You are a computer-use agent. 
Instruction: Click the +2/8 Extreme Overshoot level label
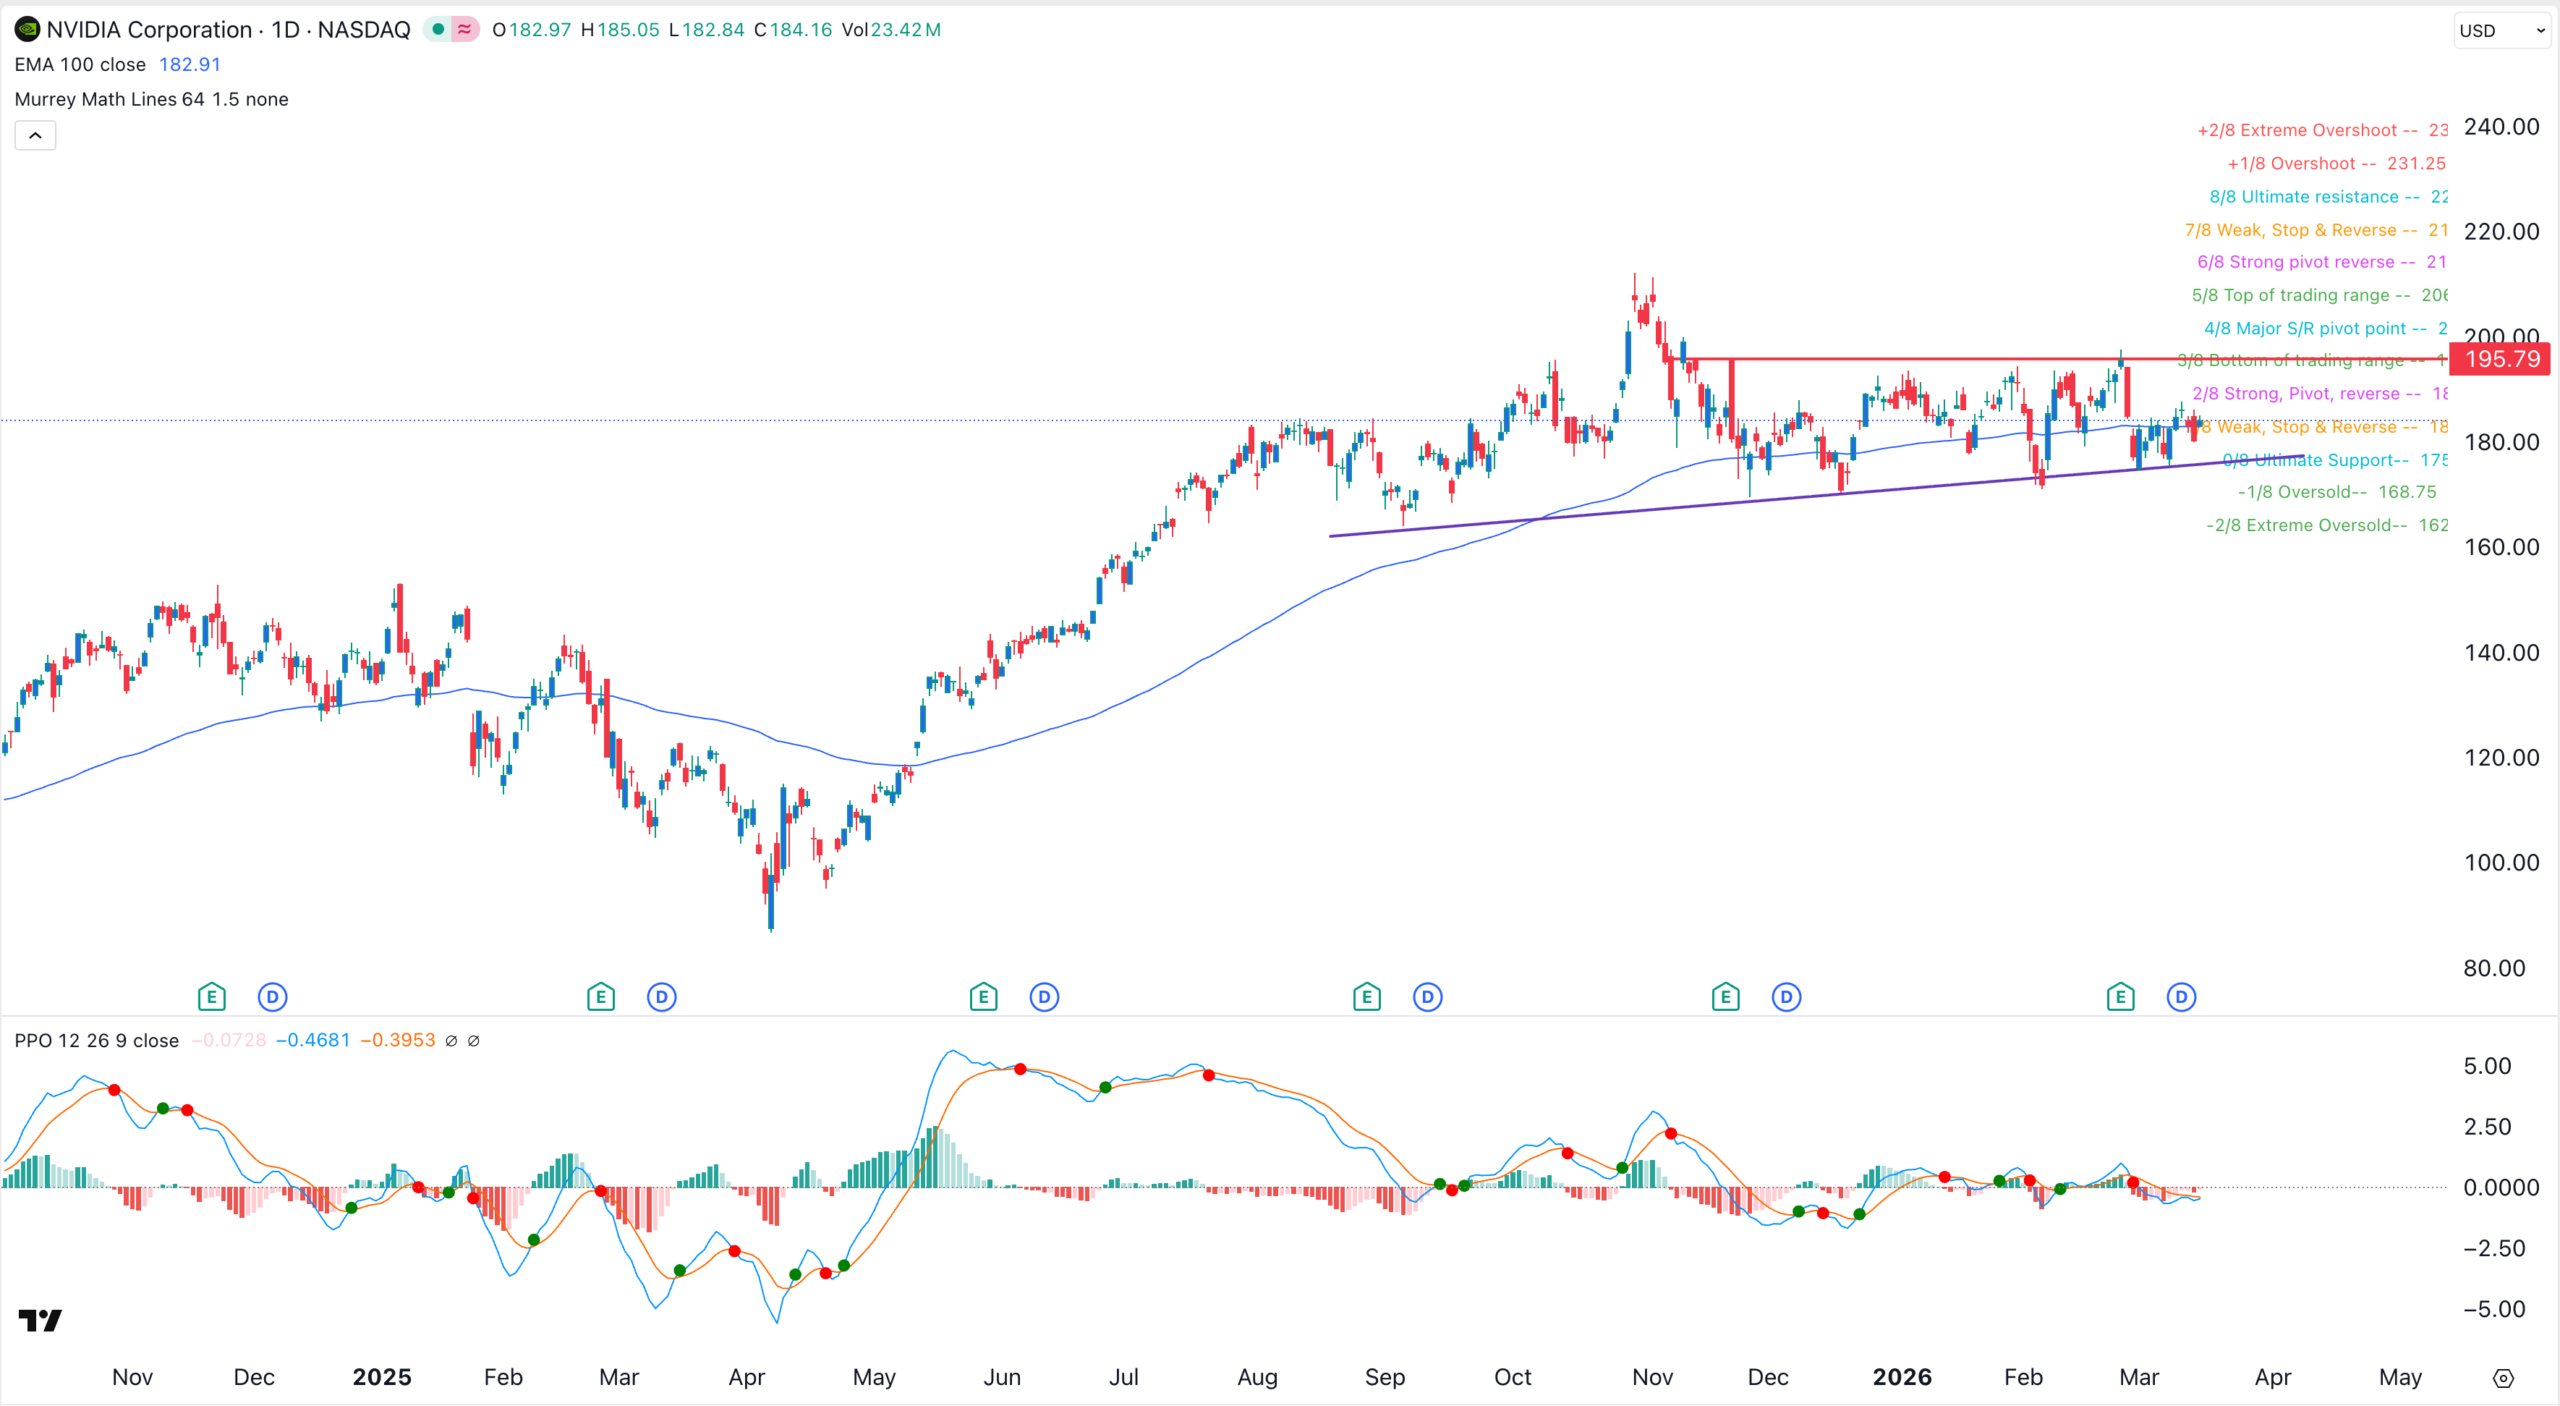pos(2322,131)
